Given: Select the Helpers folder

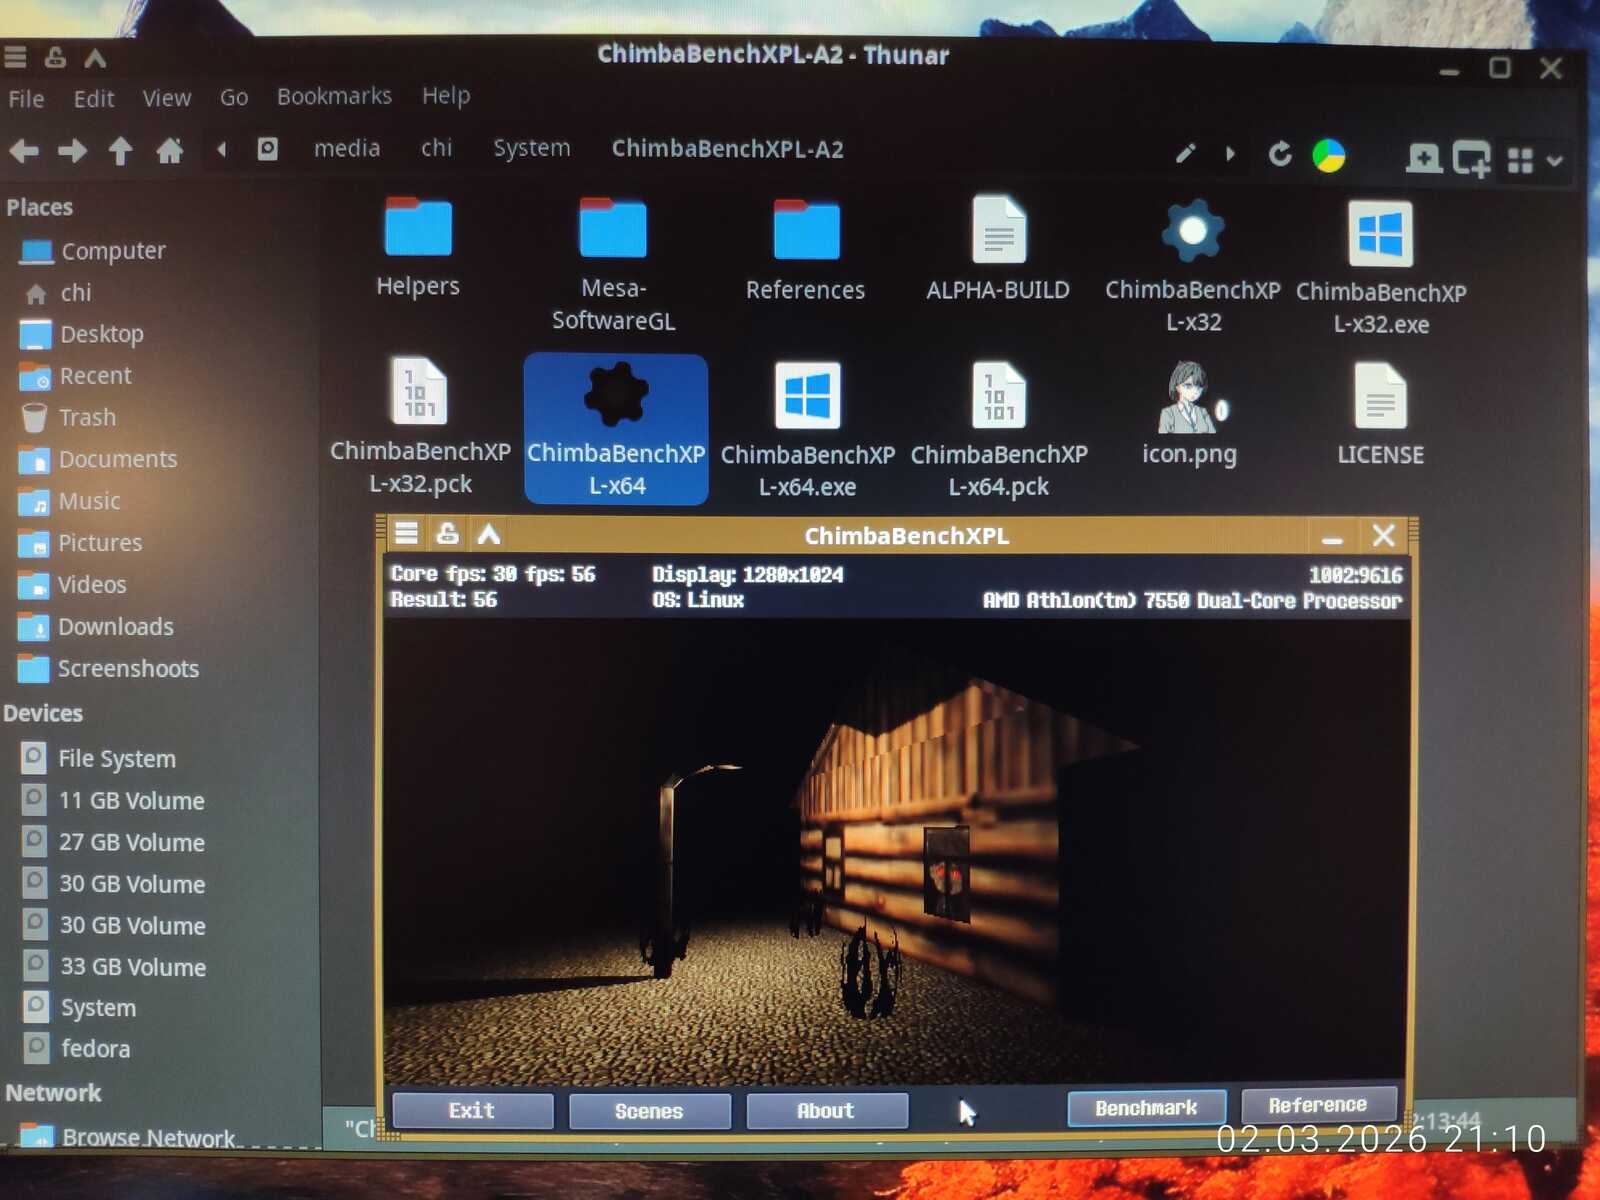Looking at the screenshot, I should [x=418, y=247].
